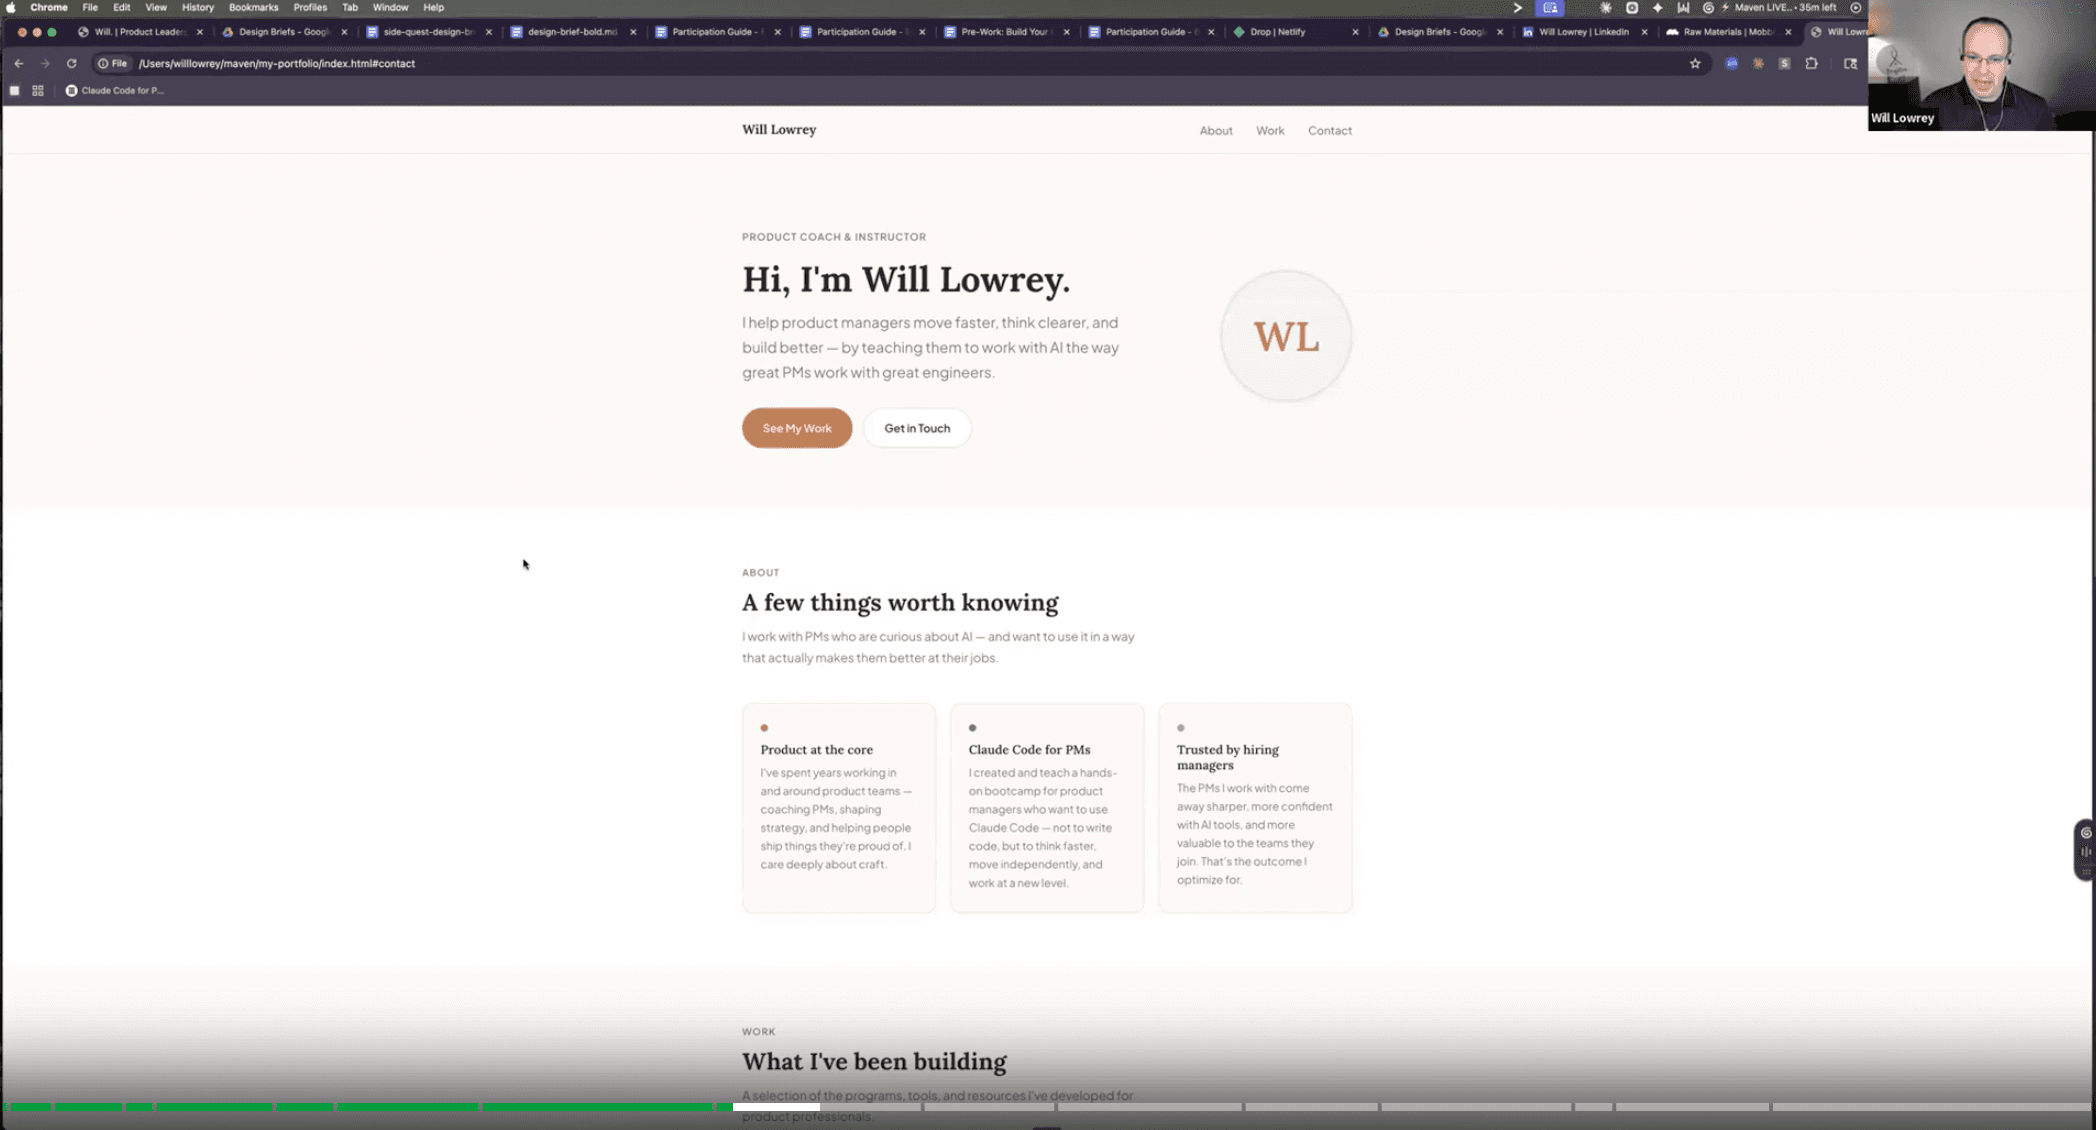
Task: Click the See My Work button
Action: (x=797, y=428)
